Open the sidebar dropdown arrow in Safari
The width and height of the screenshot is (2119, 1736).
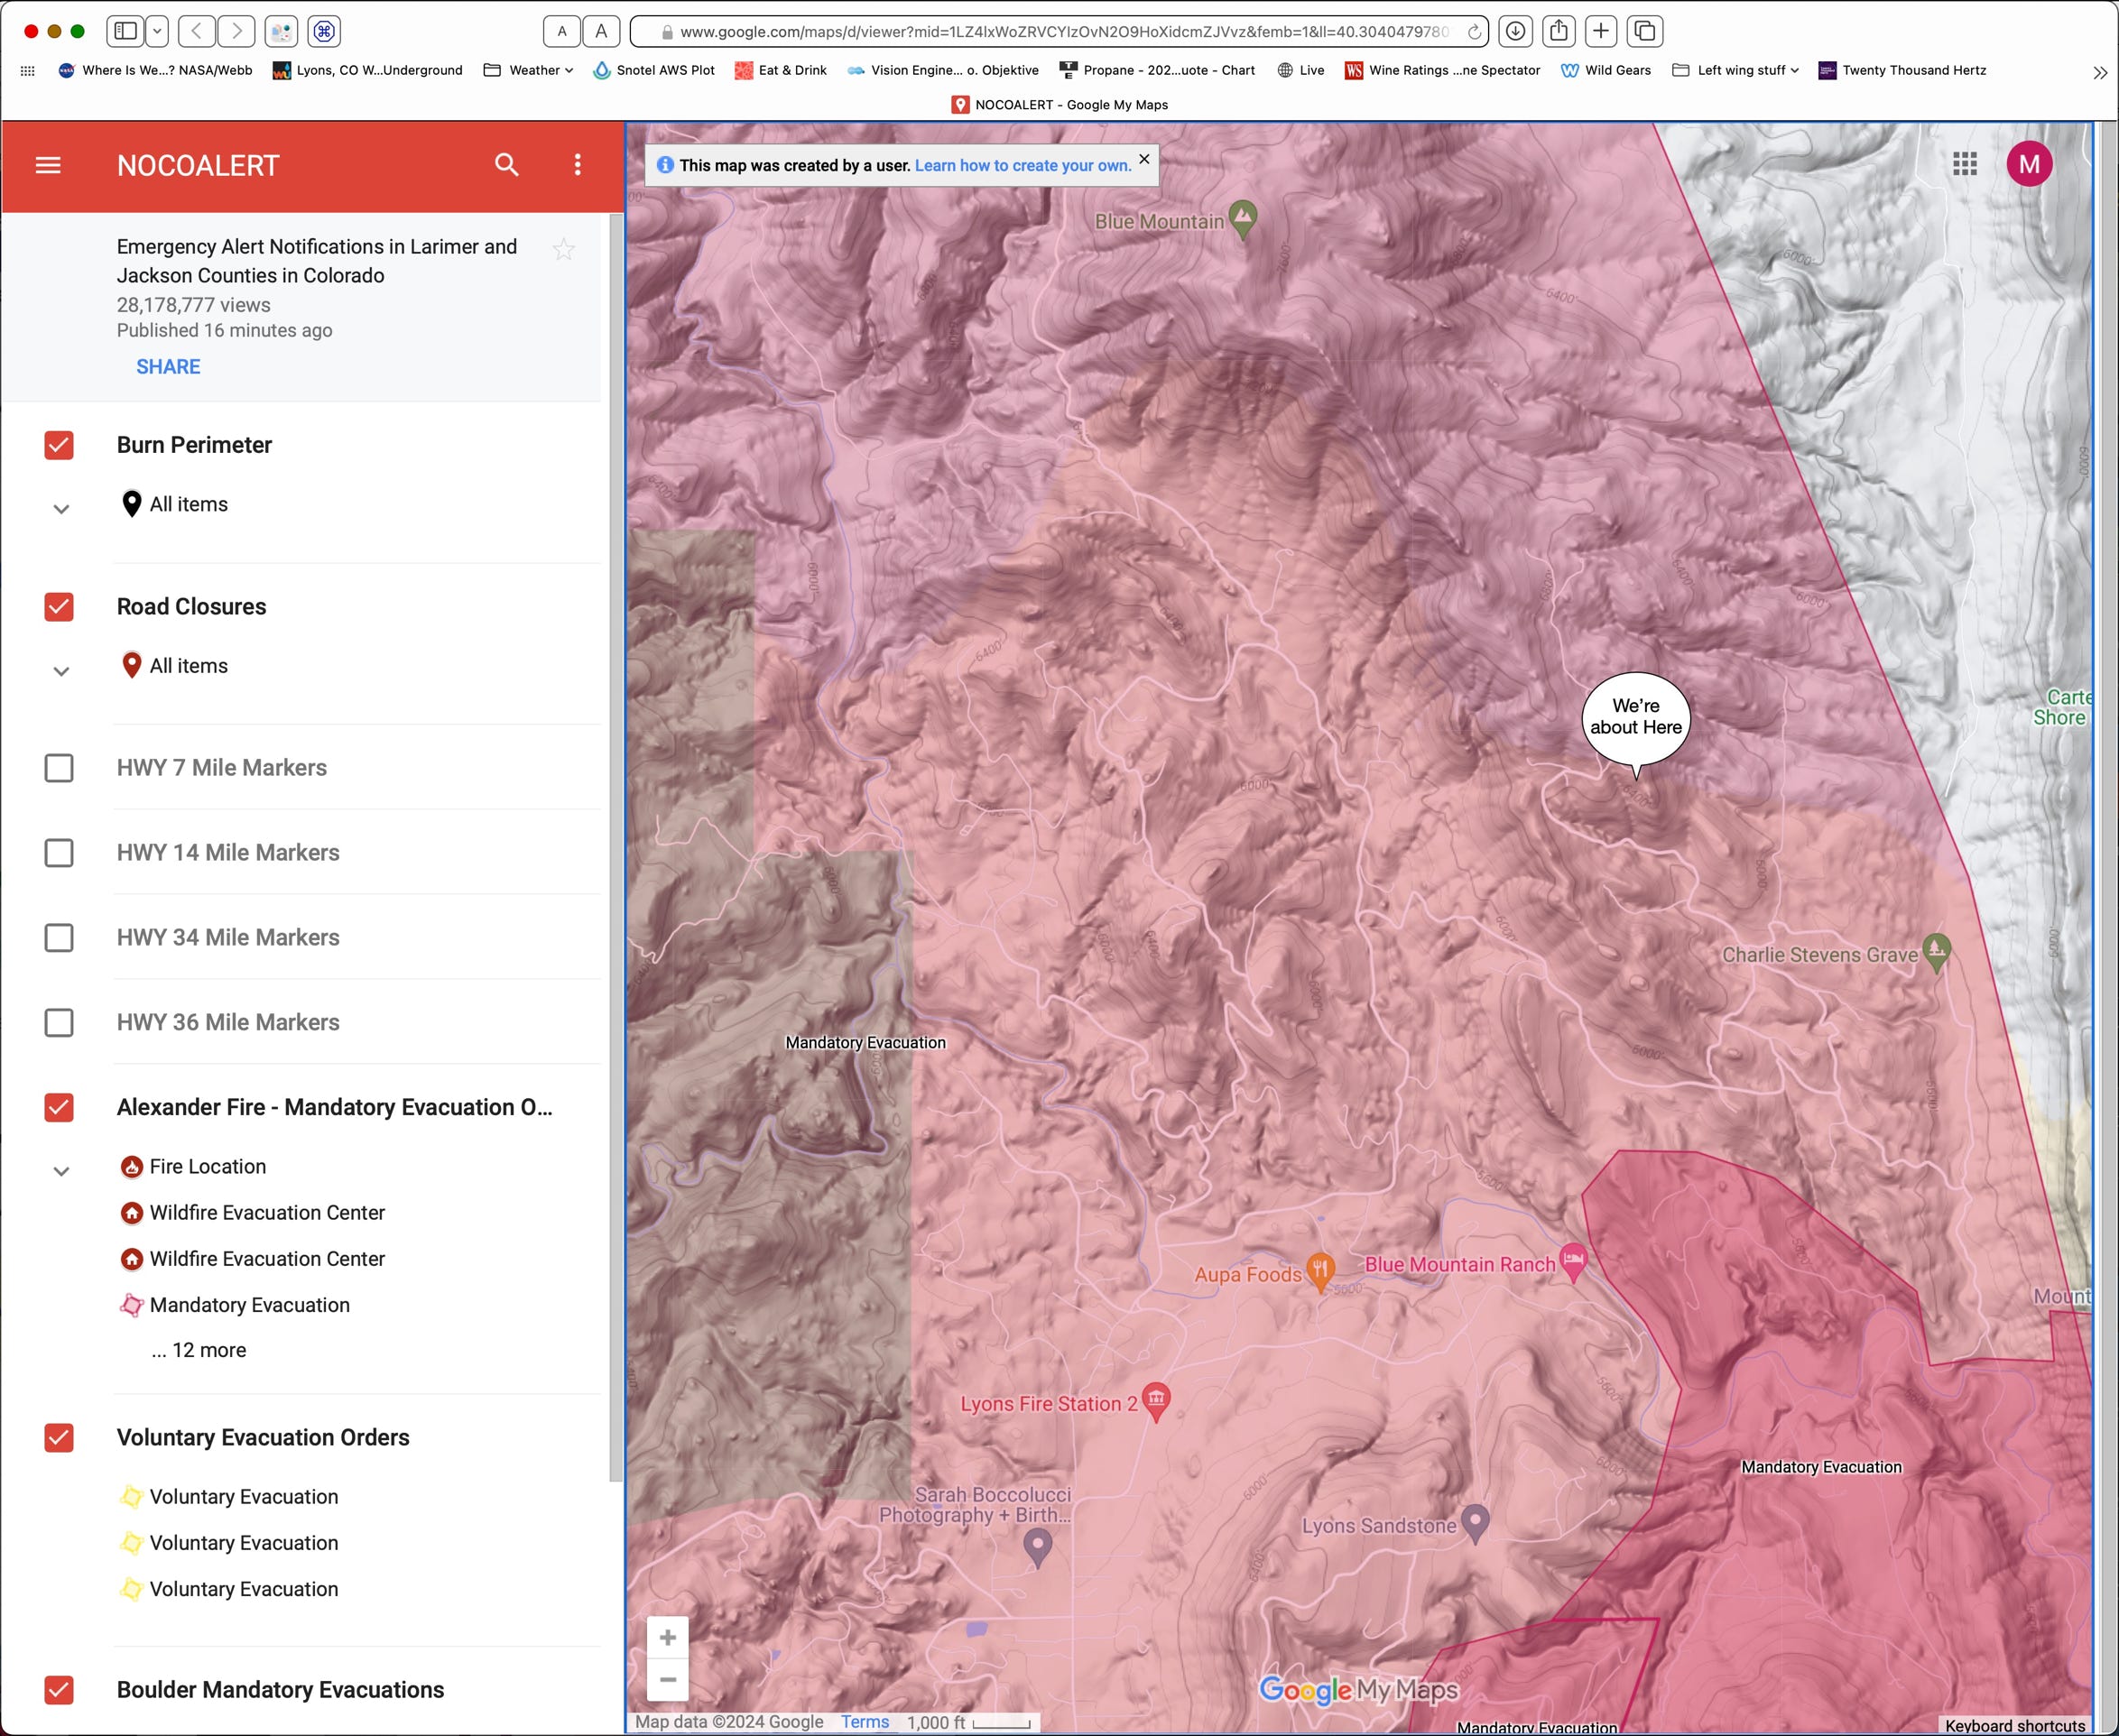pos(157,31)
